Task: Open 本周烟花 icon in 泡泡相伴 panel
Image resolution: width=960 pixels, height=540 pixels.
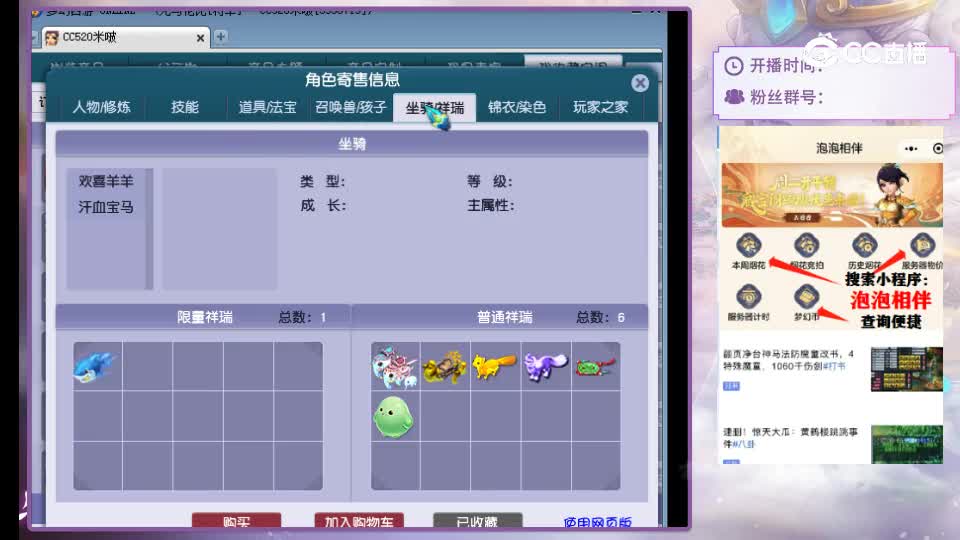Action: [x=748, y=246]
